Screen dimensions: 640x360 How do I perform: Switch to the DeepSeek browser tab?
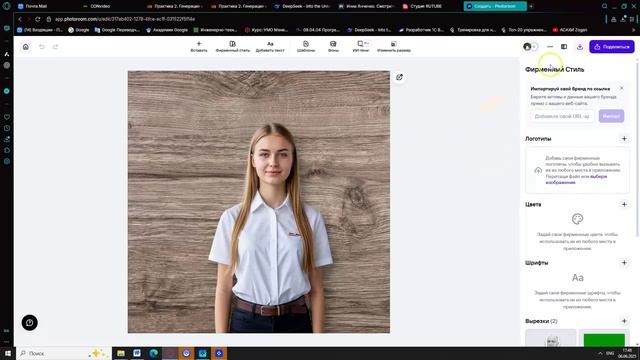[x=302, y=6]
